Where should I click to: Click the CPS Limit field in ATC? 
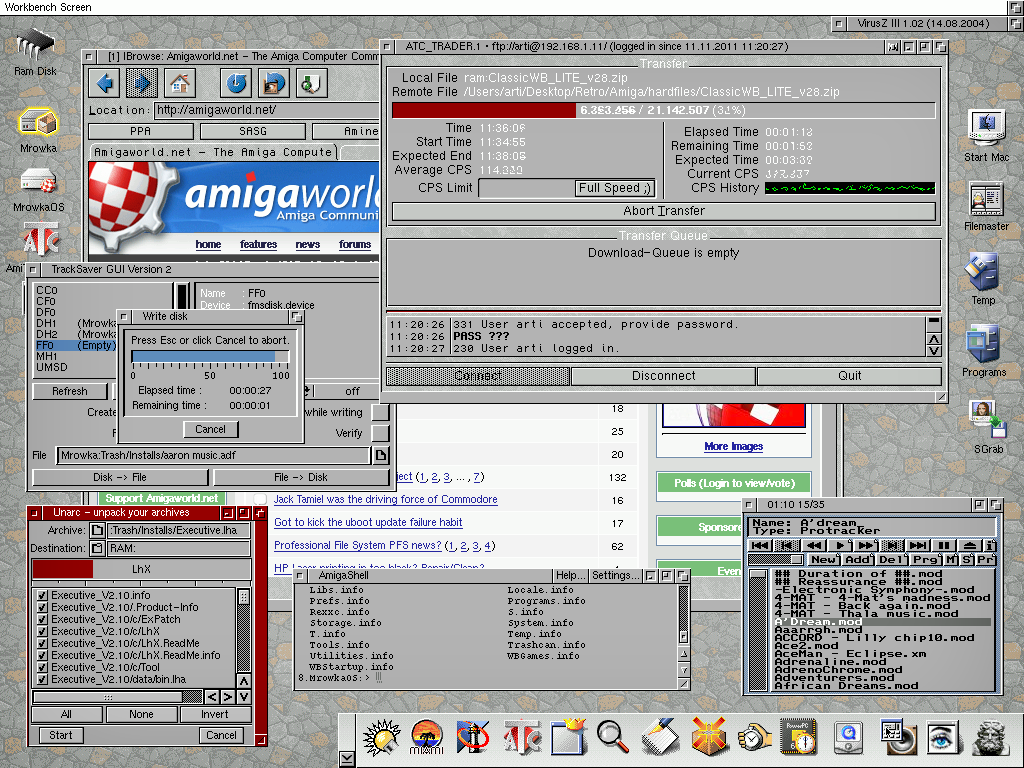[526, 188]
